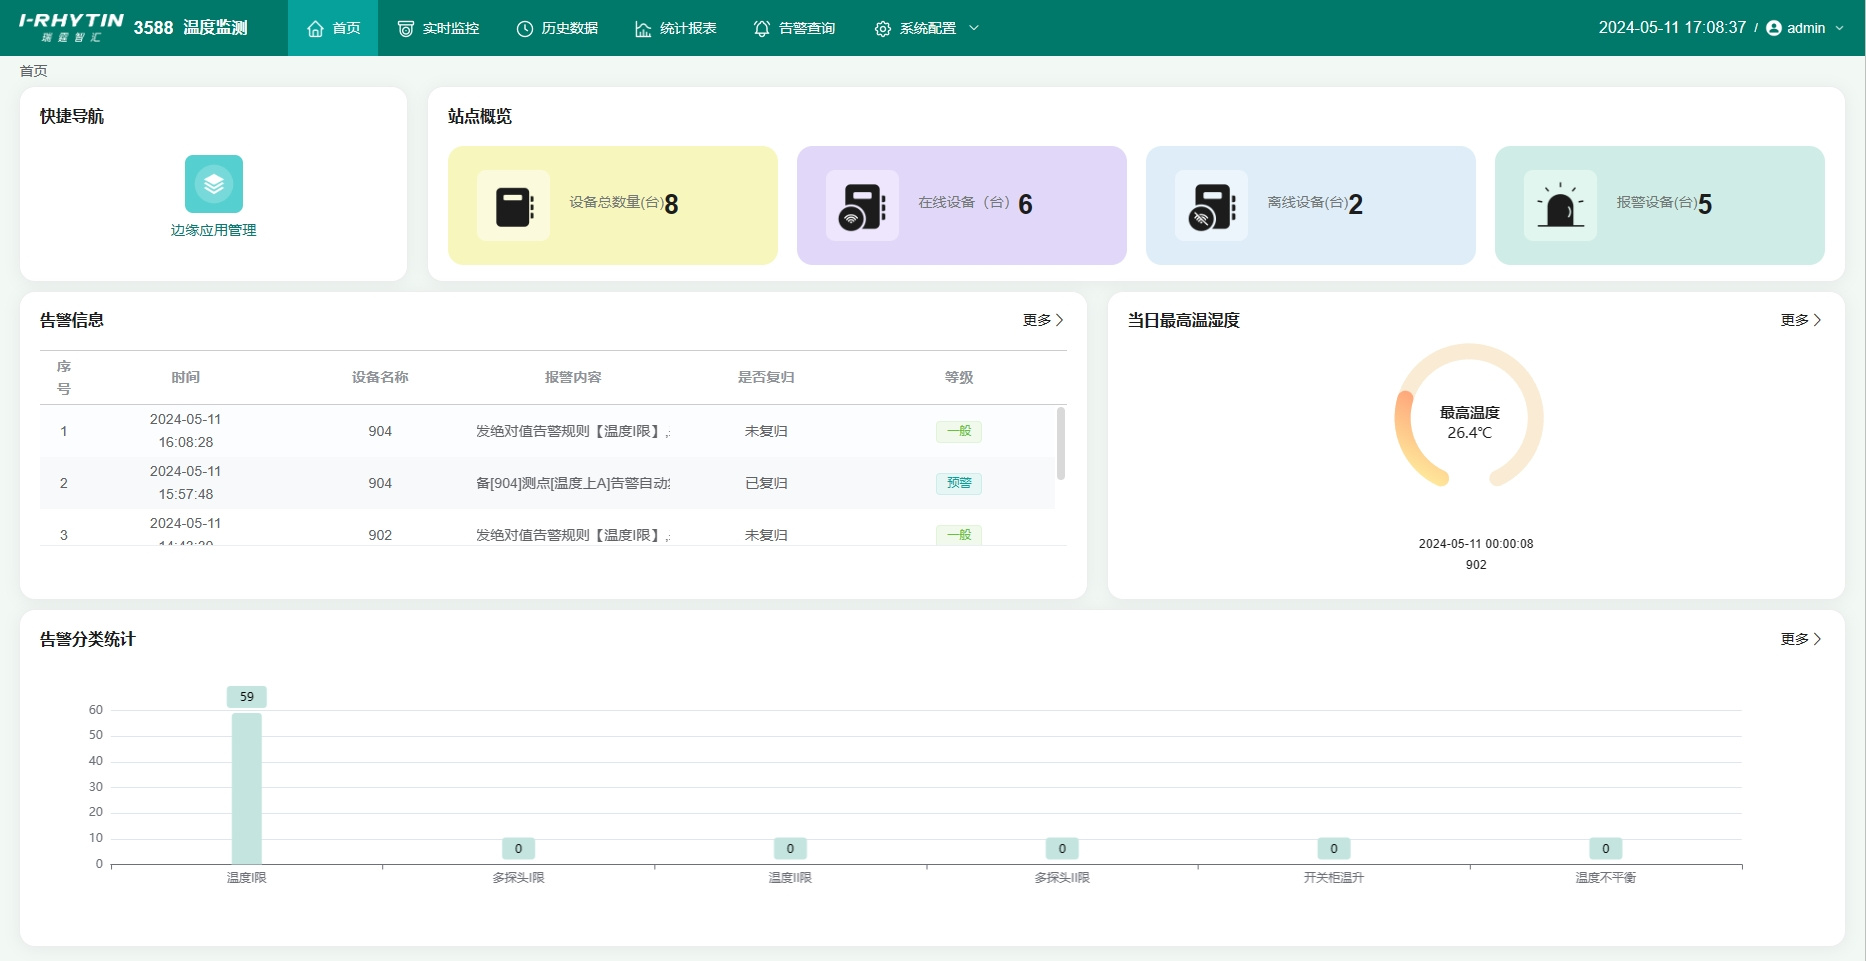
Task: Click the 在线设备 online device icon
Action: 862,206
